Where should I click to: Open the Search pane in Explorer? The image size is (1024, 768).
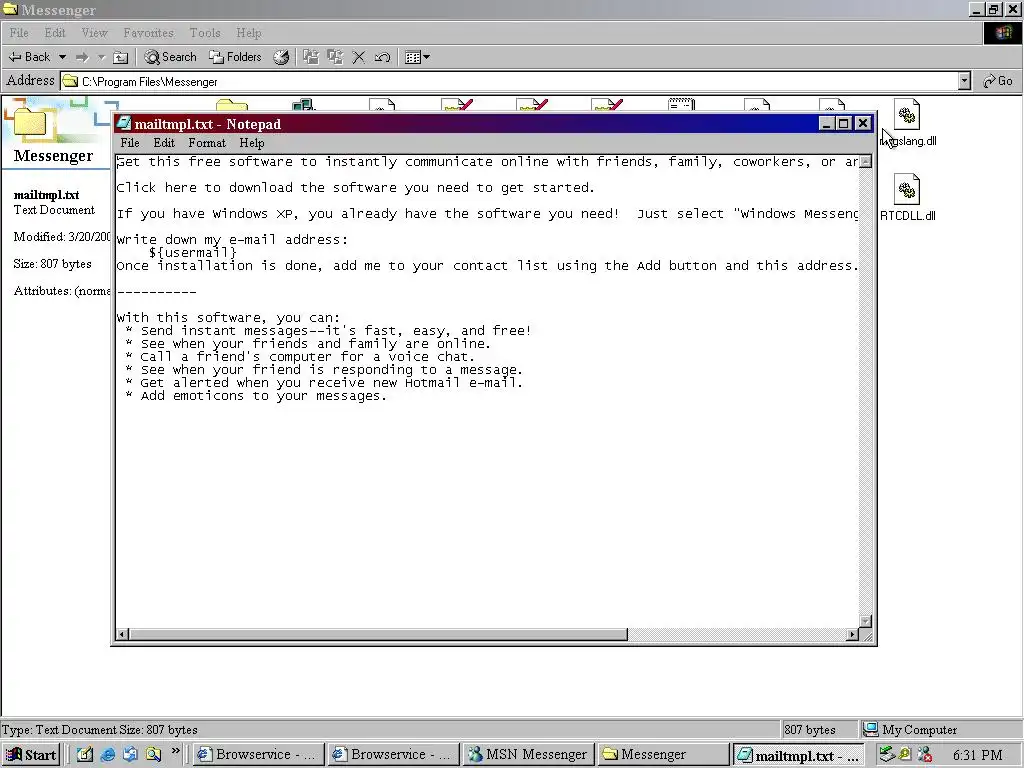tap(170, 57)
